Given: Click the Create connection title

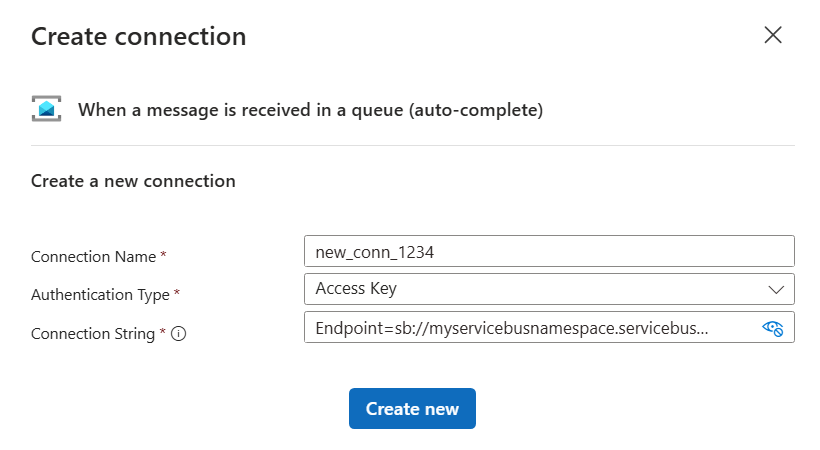Looking at the screenshot, I should pos(138,37).
